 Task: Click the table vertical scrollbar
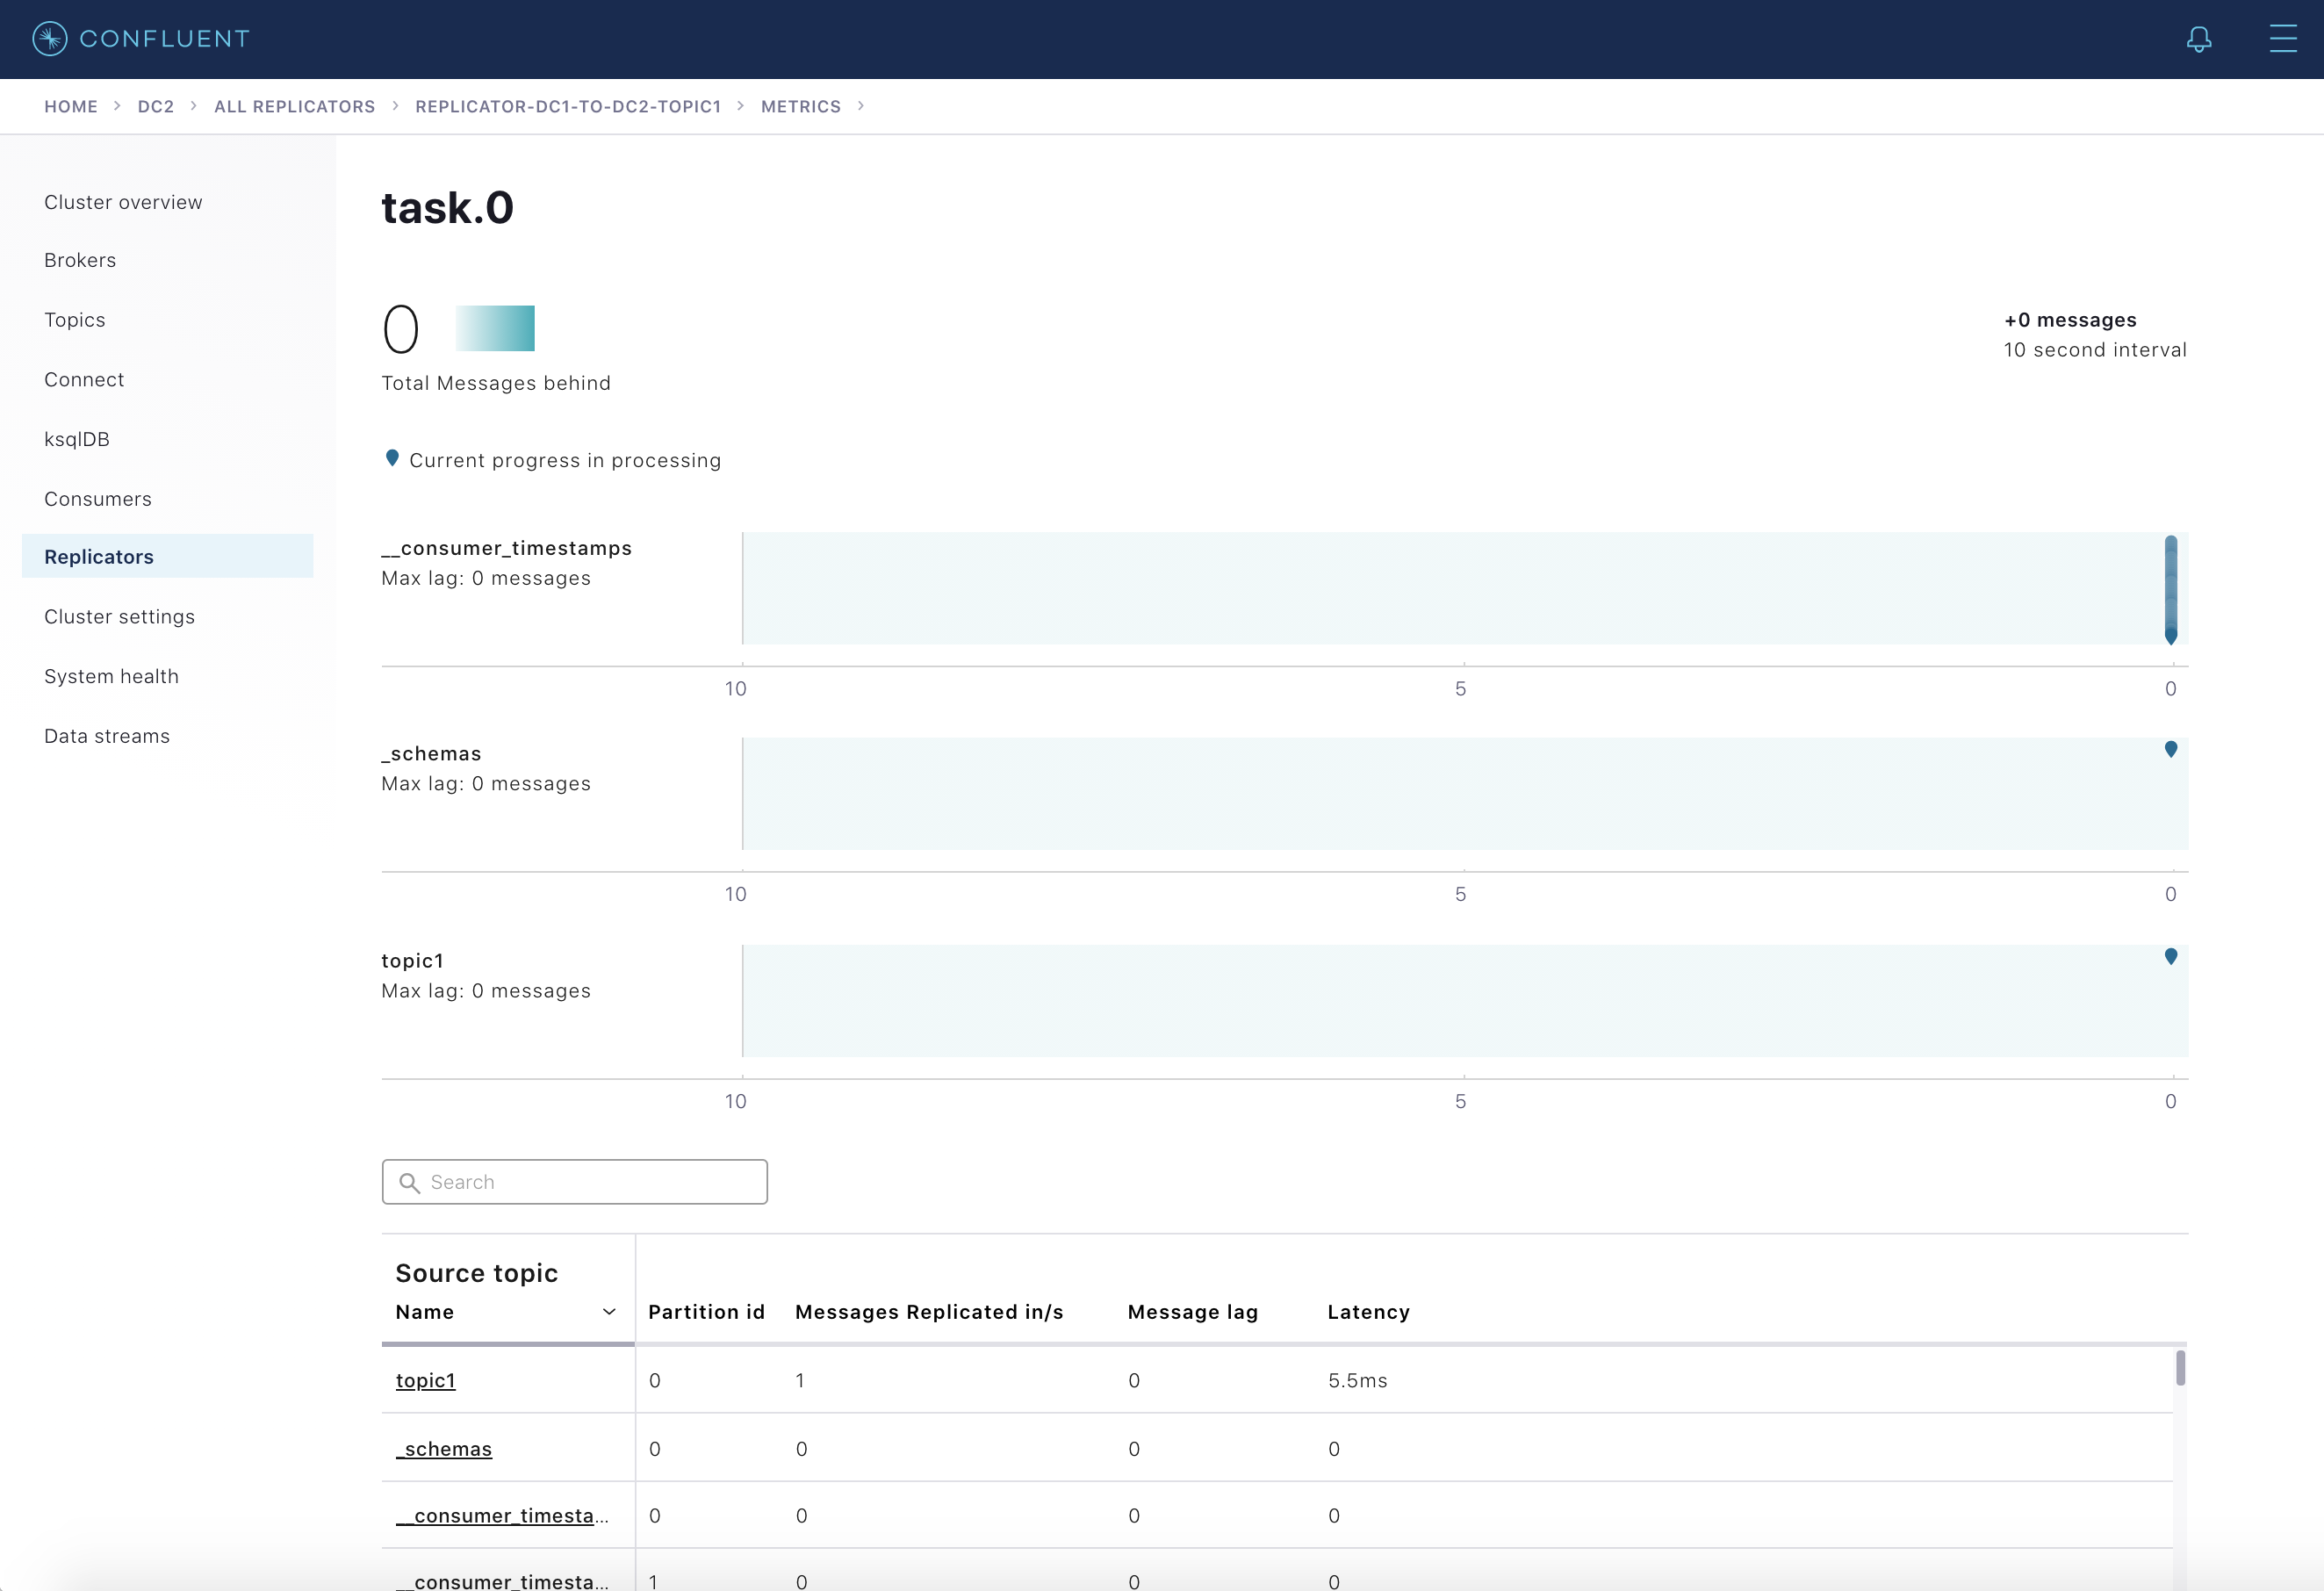pyautogui.click(x=2180, y=1368)
